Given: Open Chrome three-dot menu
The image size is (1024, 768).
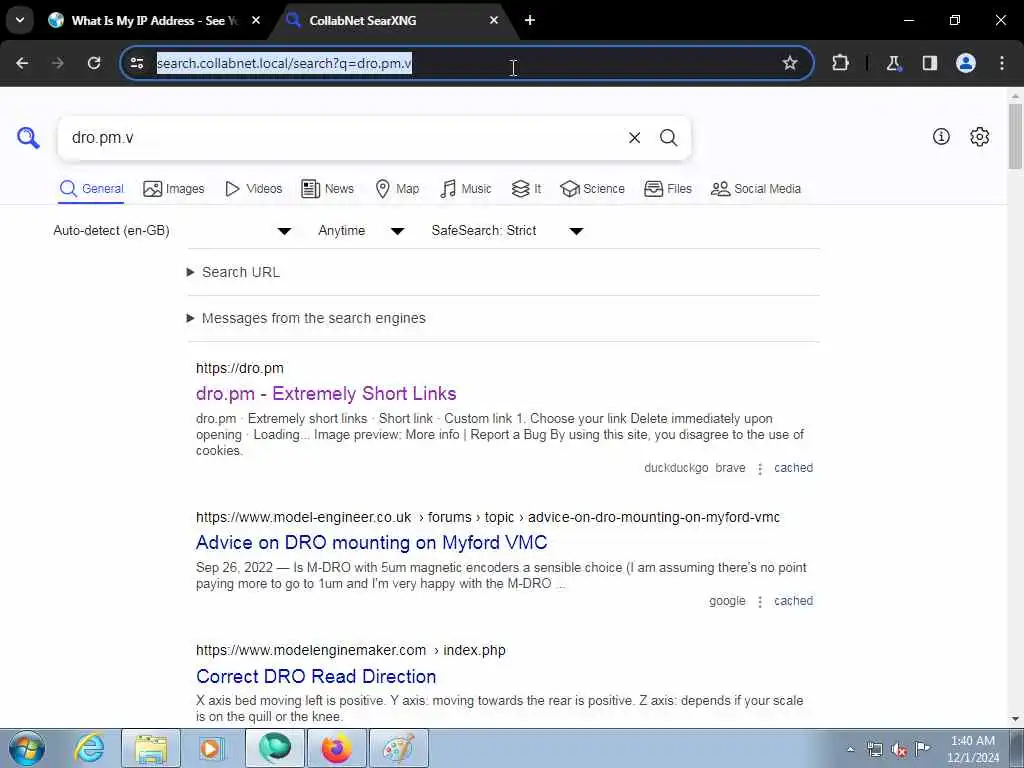Looking at the screenshot, I should click(1002, 63).
